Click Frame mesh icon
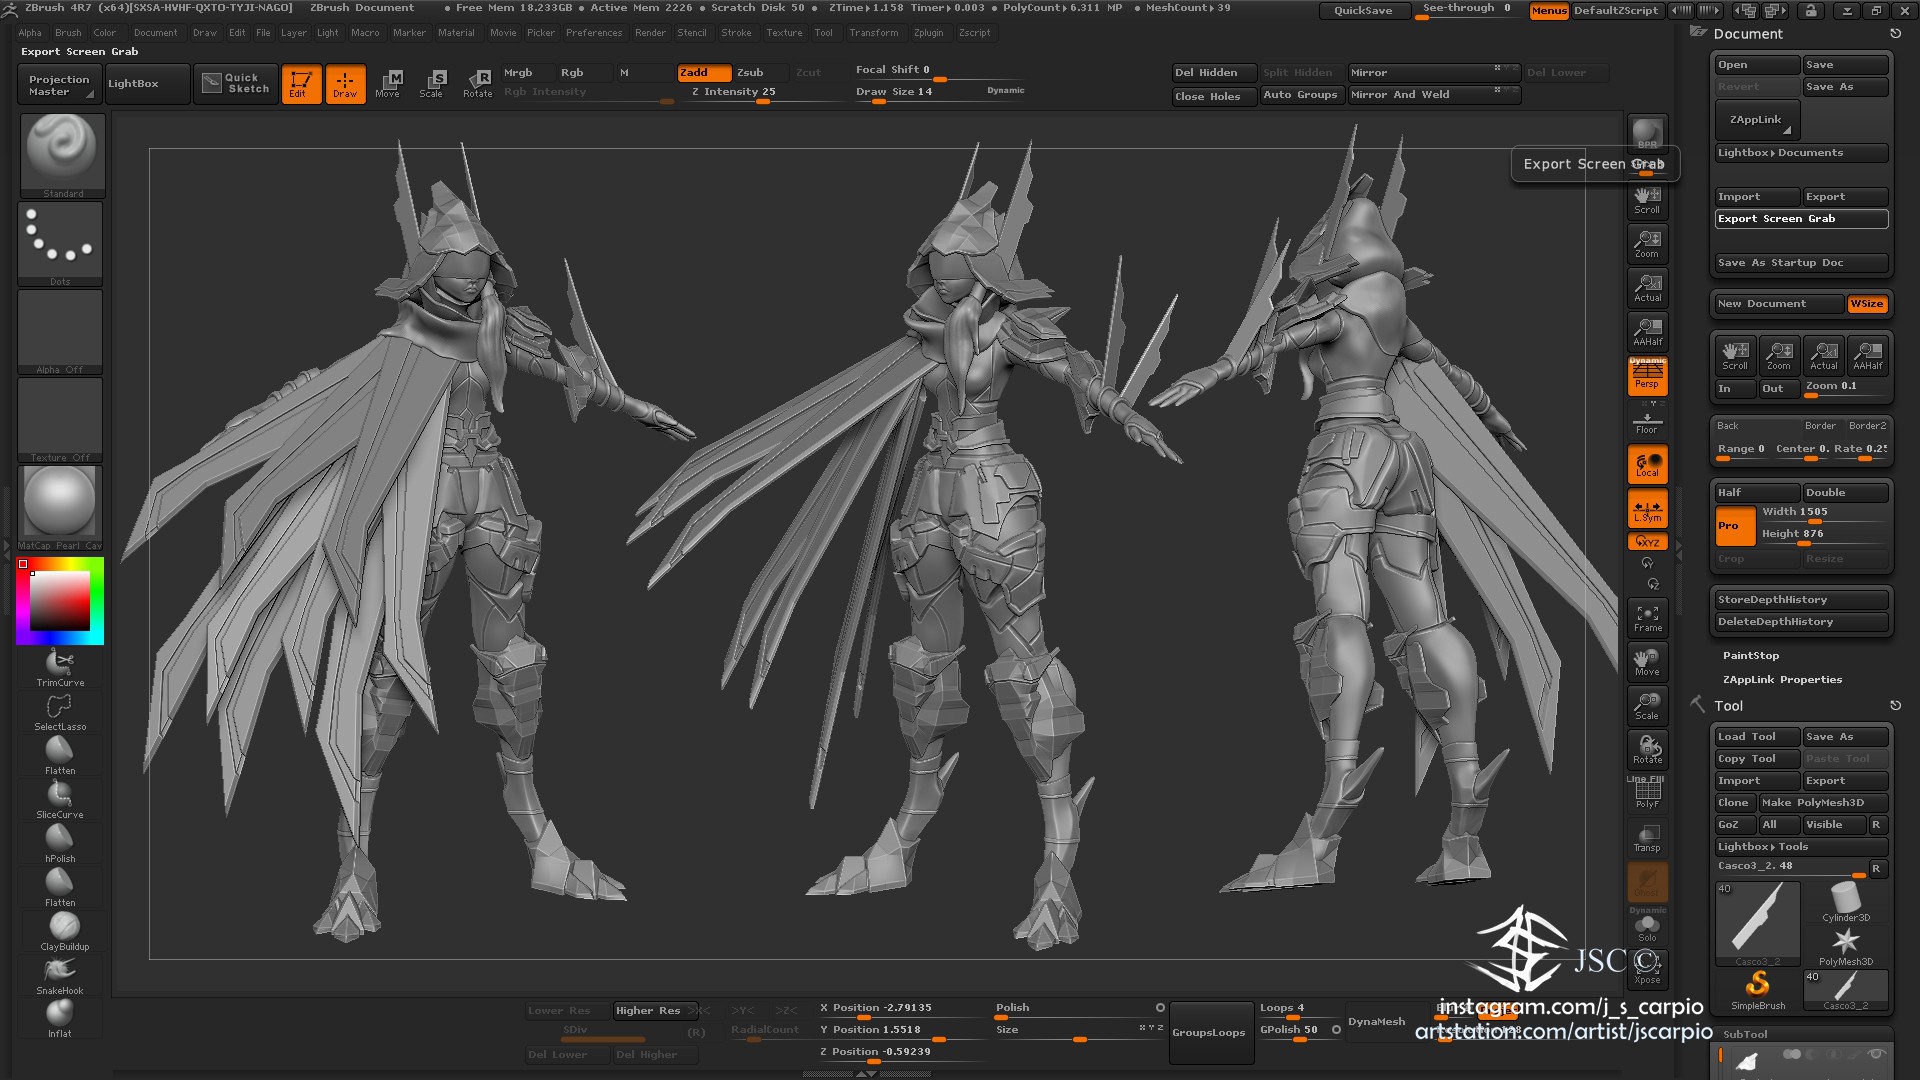The image size is (1920, 1080). [1647, 619]
